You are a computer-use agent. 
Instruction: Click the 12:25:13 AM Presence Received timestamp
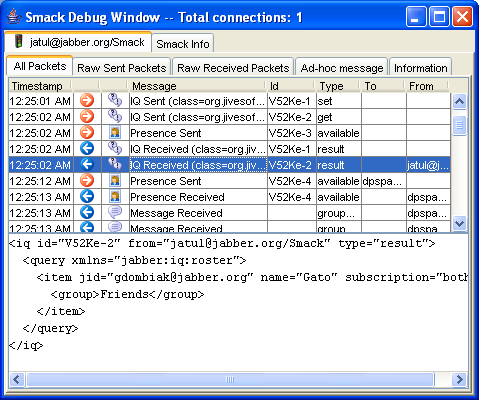click(x=40, y=197)
